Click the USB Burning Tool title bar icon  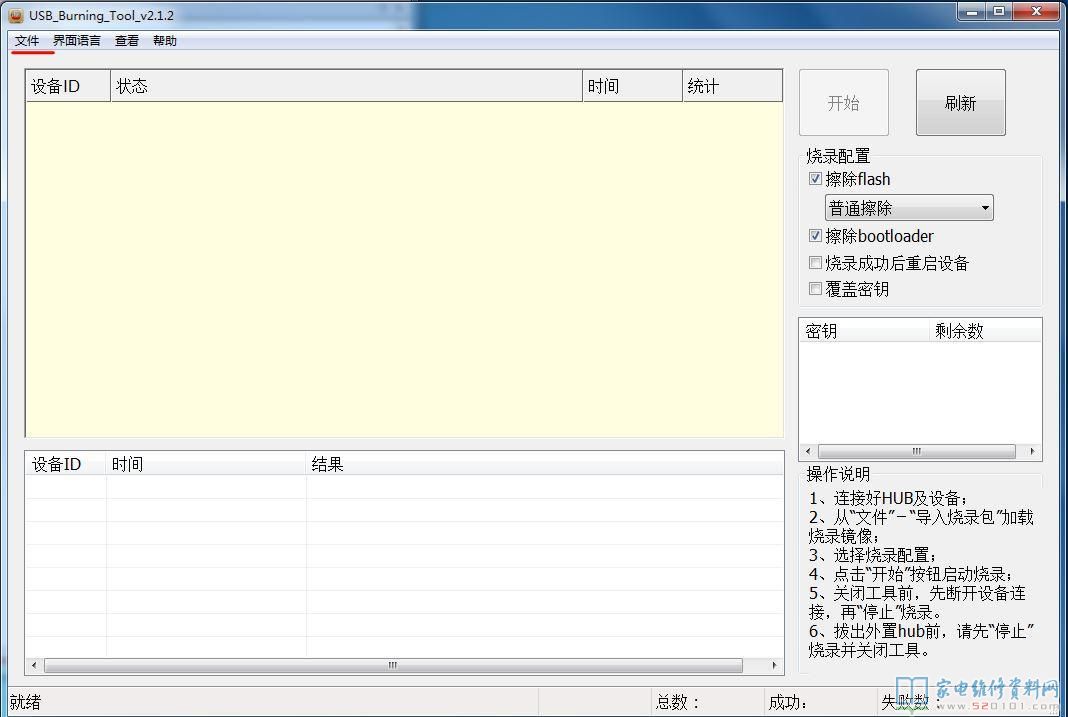point(15,15)
